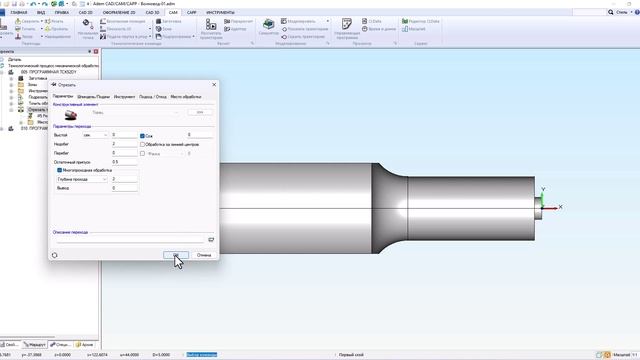Click the Архив bottom panel tab
640x360 pixels.
pyautogui.click(x=84, y=345)
